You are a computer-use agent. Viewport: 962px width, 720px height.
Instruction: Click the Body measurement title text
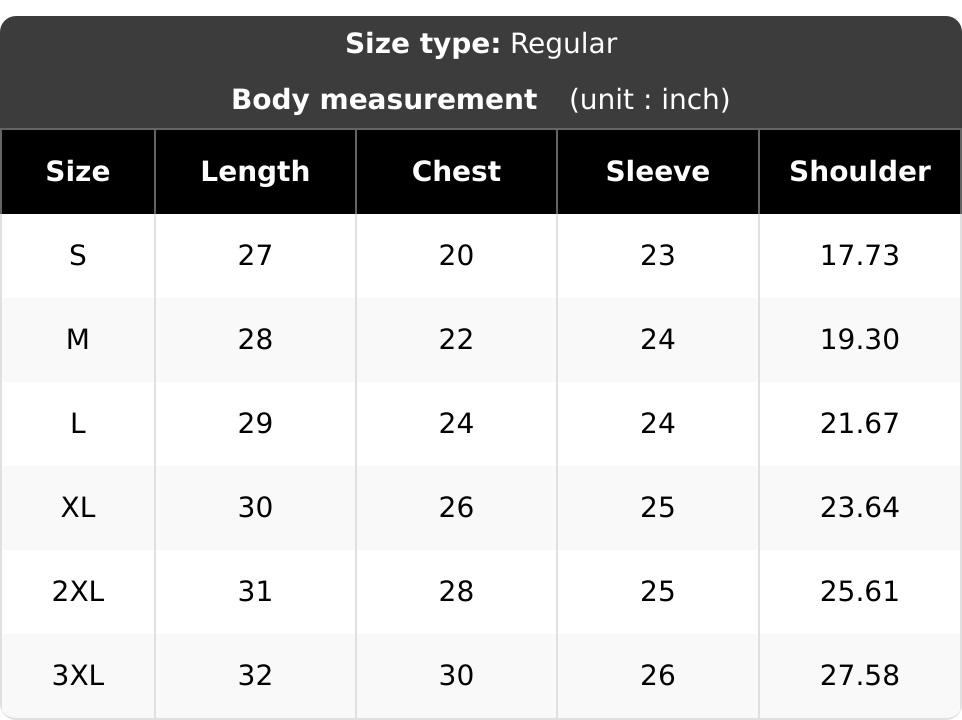point(384,100)
